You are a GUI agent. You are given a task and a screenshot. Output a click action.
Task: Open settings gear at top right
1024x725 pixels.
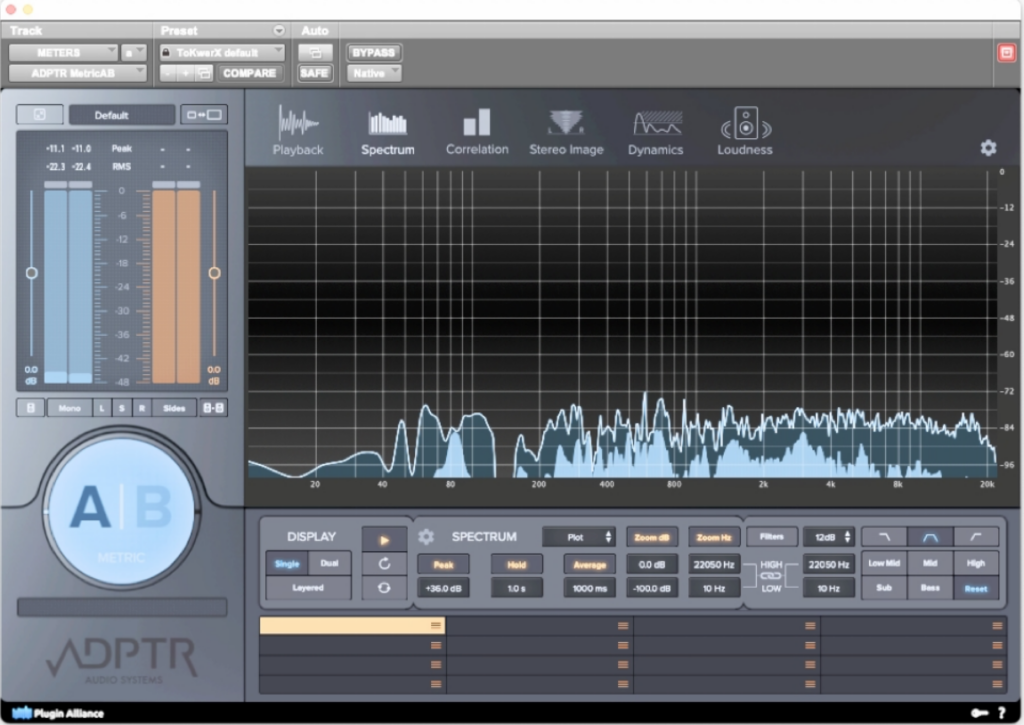pyautogui.click(x=988, y=148)
